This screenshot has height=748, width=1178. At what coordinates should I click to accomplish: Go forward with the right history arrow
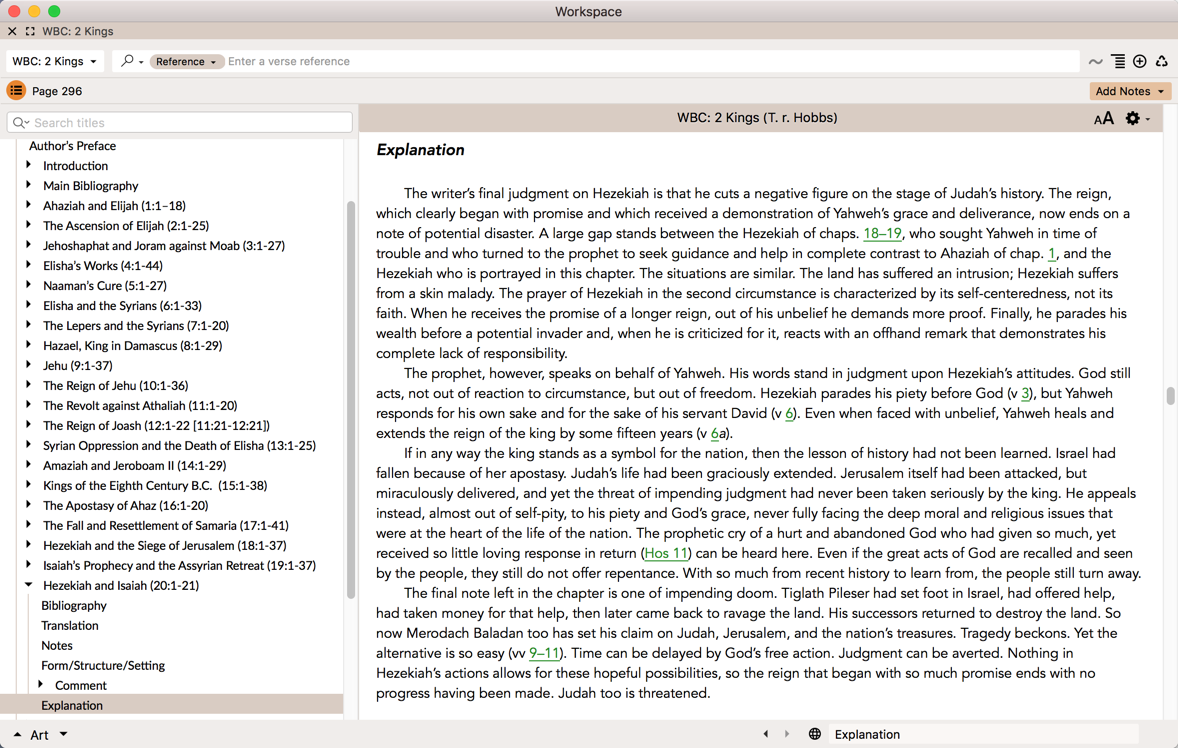787,734
